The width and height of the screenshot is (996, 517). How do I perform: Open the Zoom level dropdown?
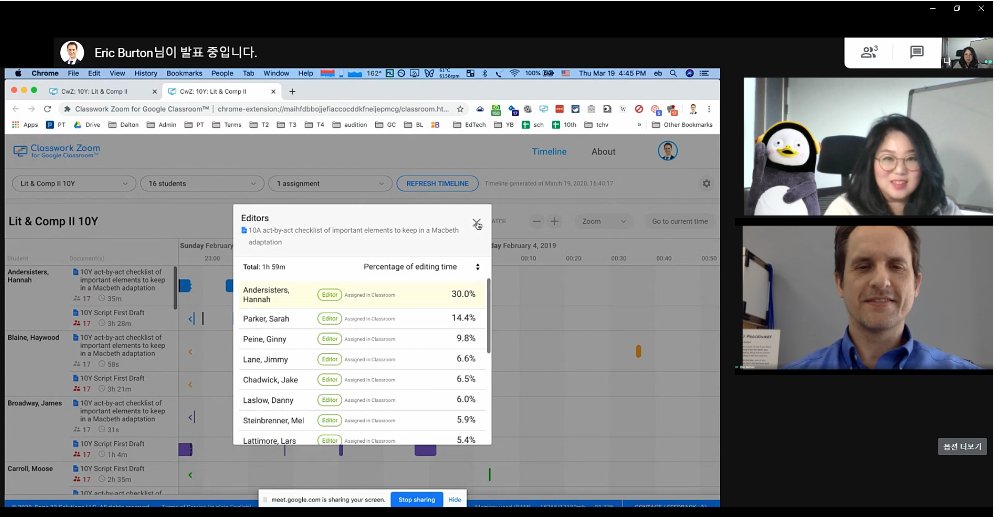click(x=603, y=221)
